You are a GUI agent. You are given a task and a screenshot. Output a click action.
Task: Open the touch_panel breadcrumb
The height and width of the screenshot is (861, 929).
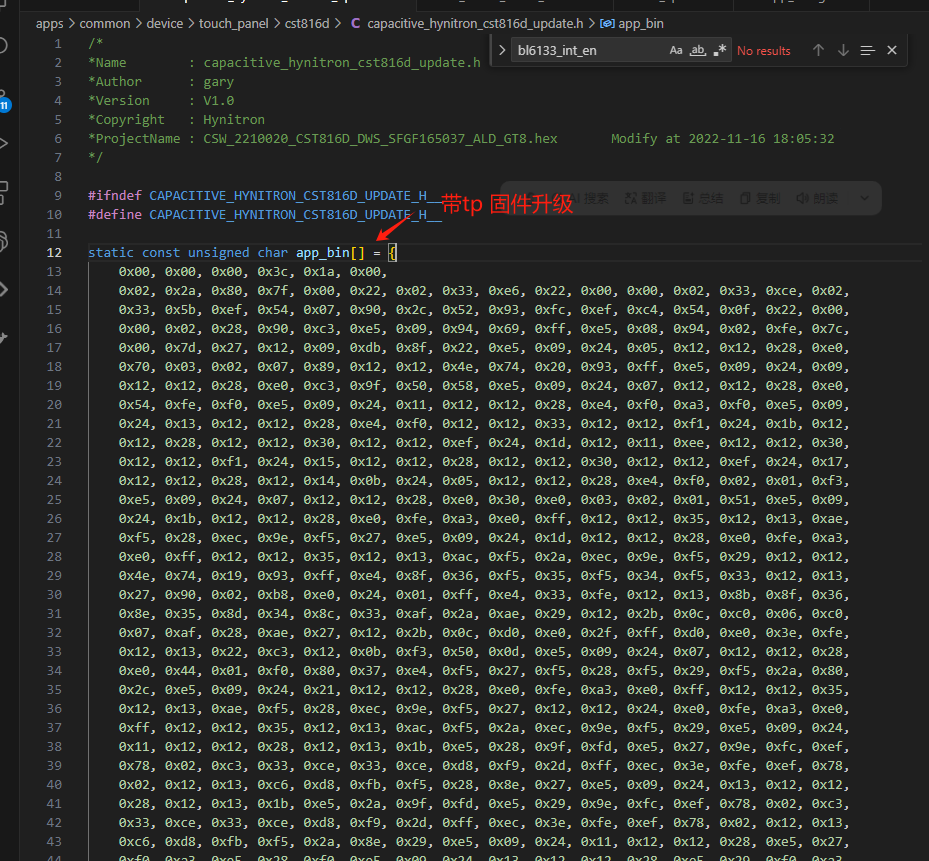tap(233, 24)
